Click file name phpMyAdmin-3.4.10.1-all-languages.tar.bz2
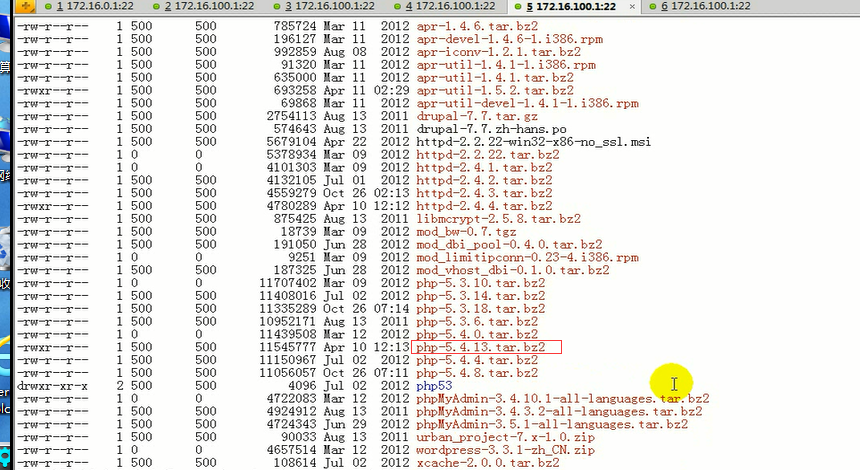 [x=563, y=398]
